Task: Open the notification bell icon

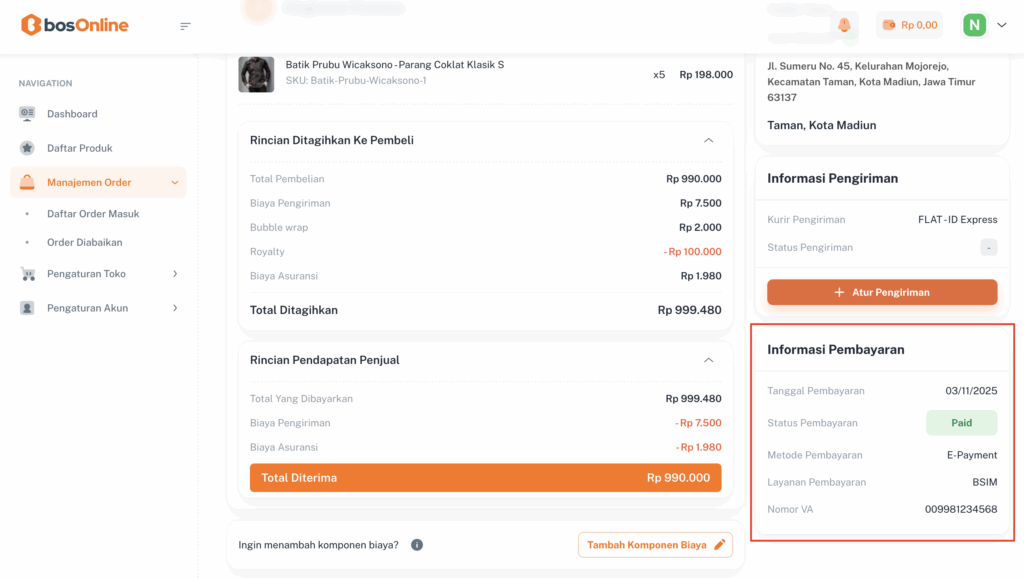Action: 845,25
